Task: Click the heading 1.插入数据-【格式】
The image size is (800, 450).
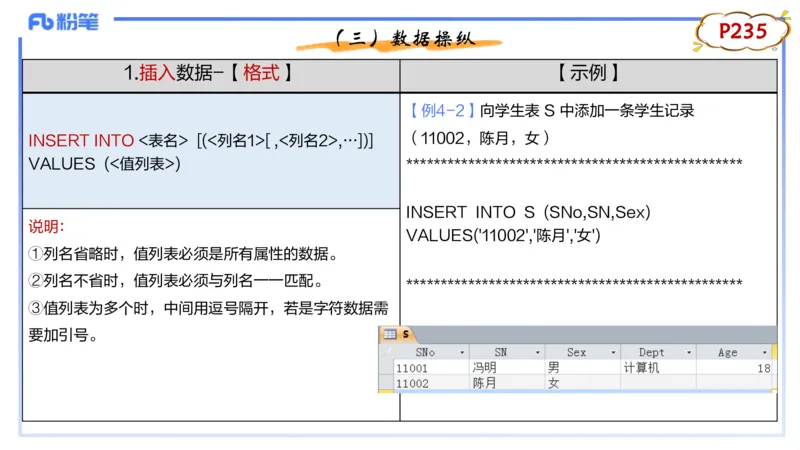Action: point(209,73)
